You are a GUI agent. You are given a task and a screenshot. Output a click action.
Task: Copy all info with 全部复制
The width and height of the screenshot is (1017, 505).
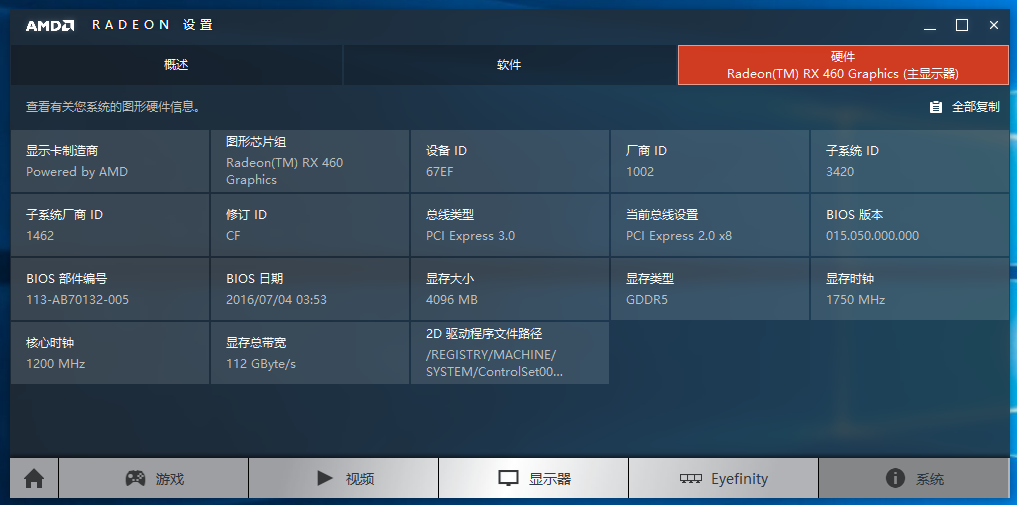click(x=975, y=107)
